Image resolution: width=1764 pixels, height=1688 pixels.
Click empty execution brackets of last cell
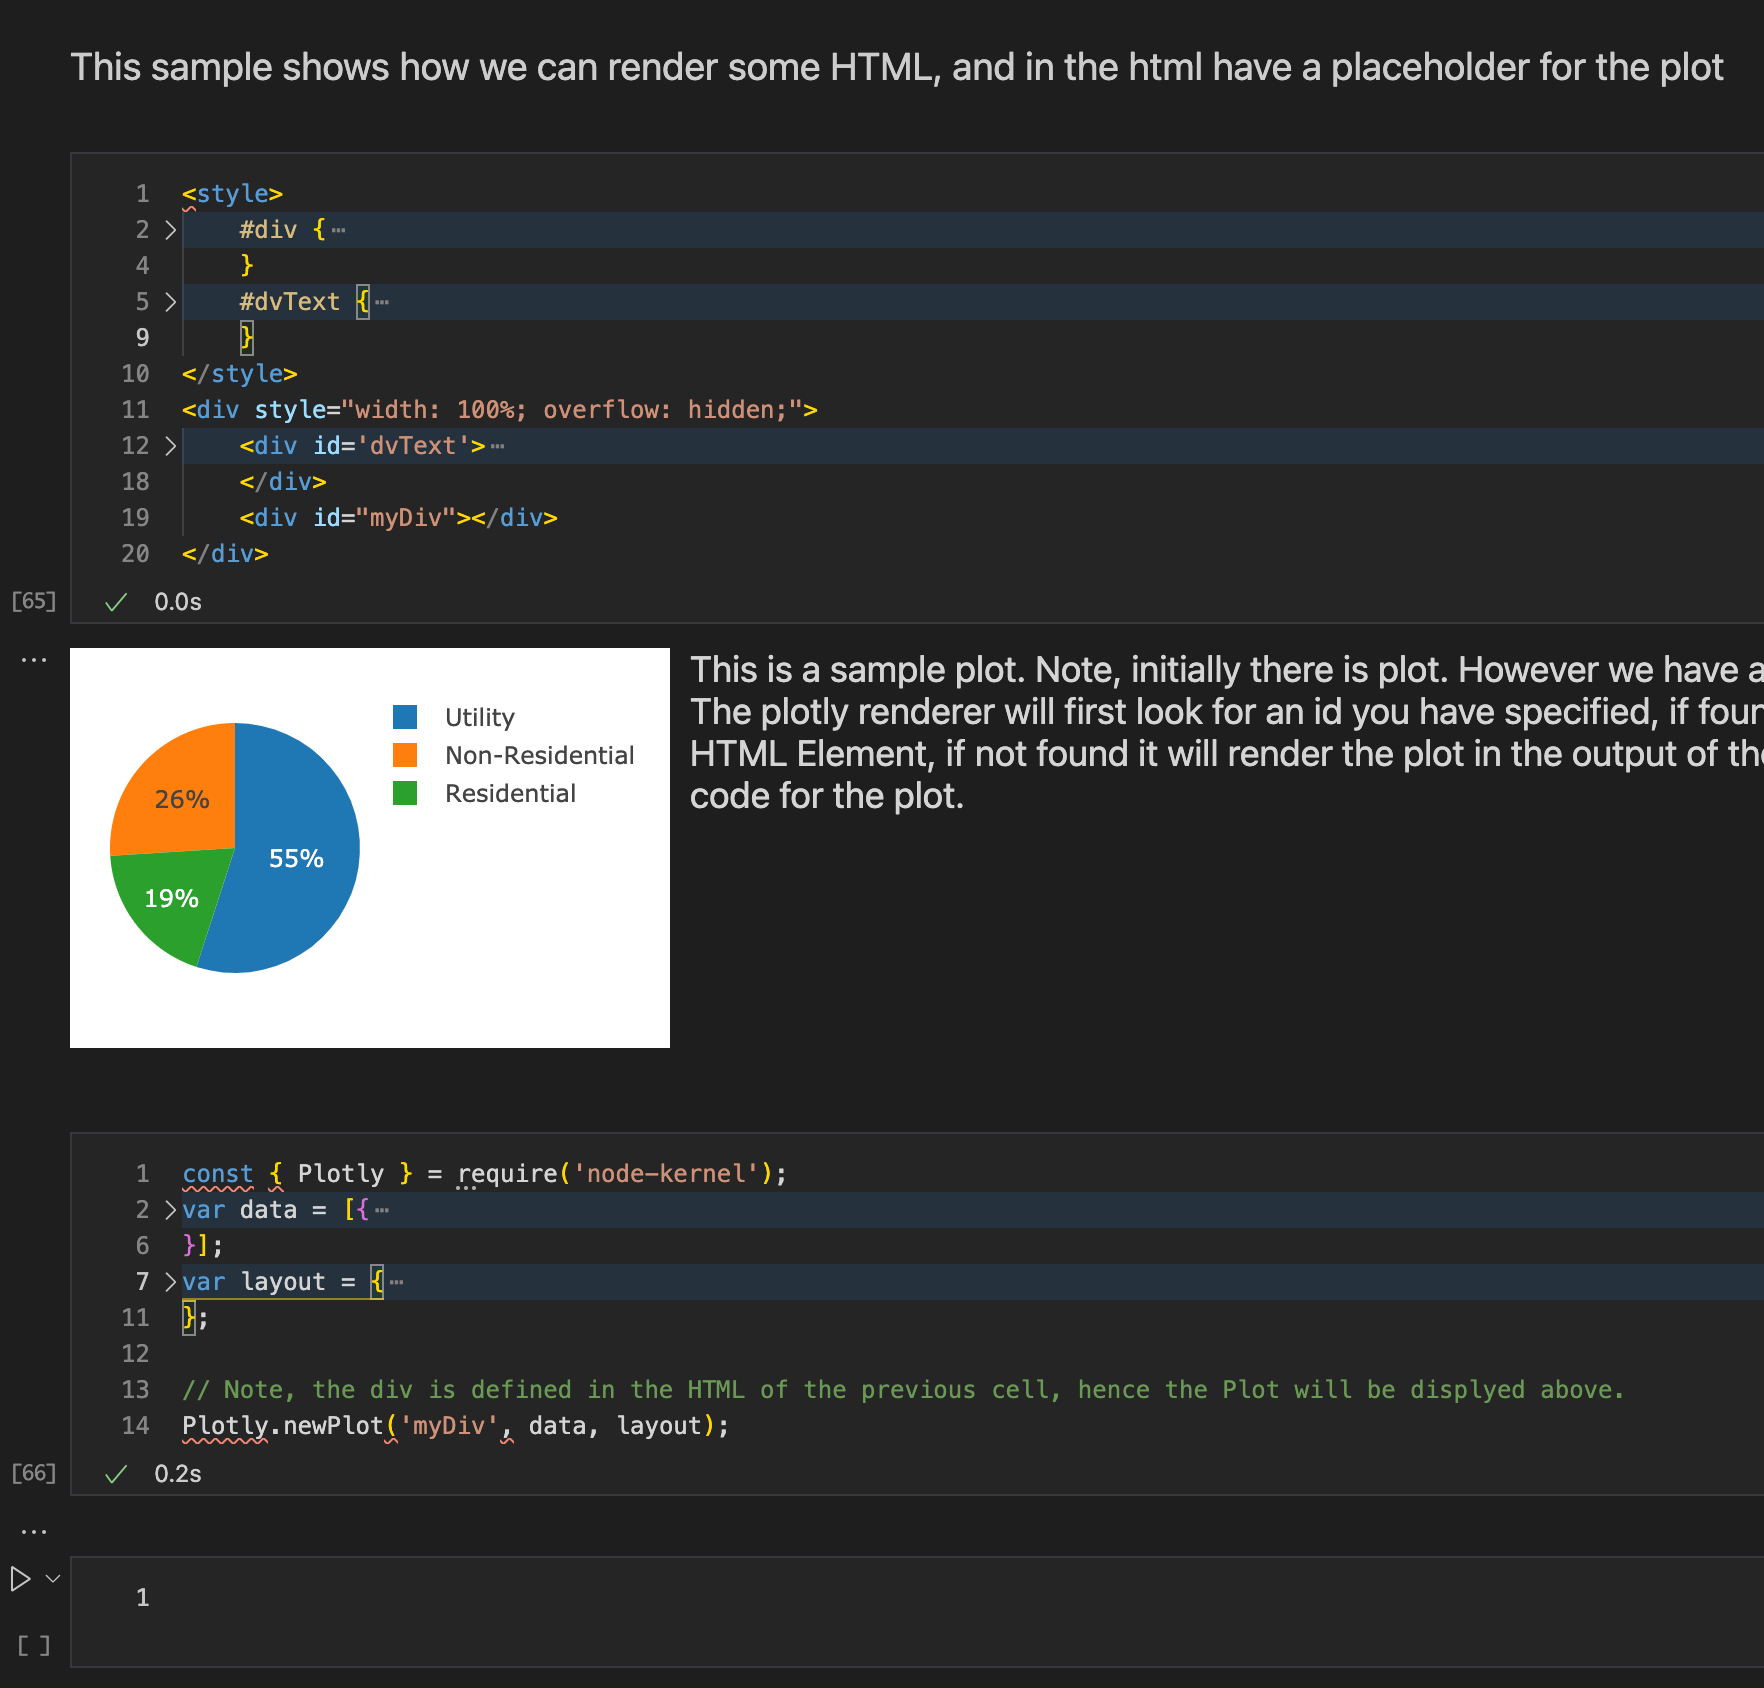tap(33, 1645)
